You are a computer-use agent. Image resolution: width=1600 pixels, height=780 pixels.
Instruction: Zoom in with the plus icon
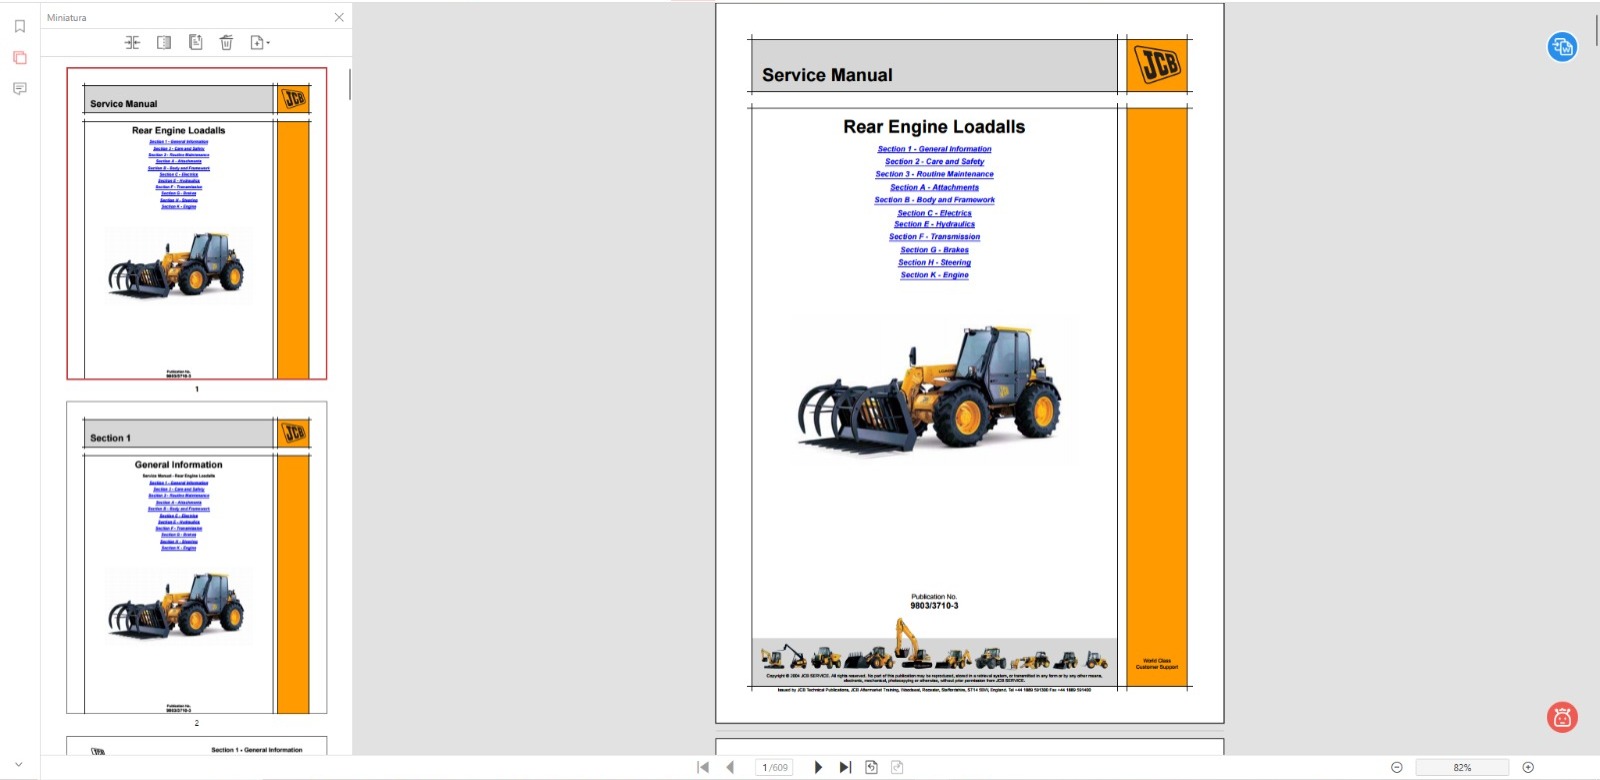click(1528, 767)
